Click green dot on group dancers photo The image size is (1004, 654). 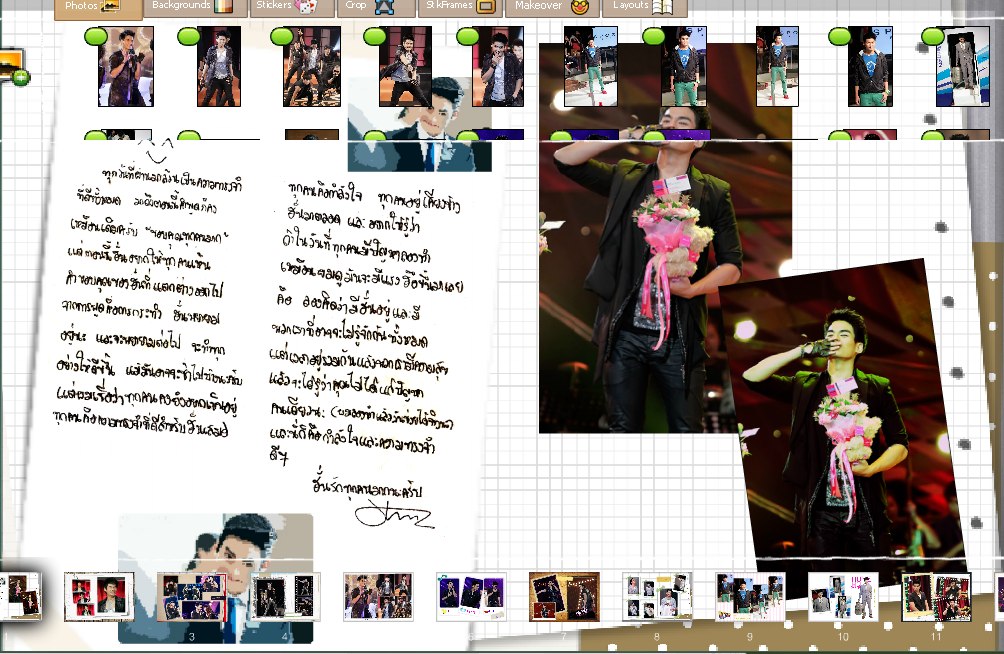click(x=282, y=36)
